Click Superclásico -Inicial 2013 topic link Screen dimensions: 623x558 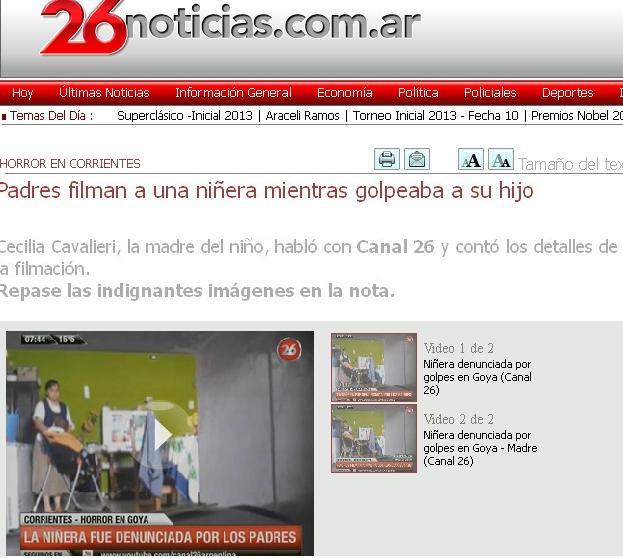click(184, 116)
